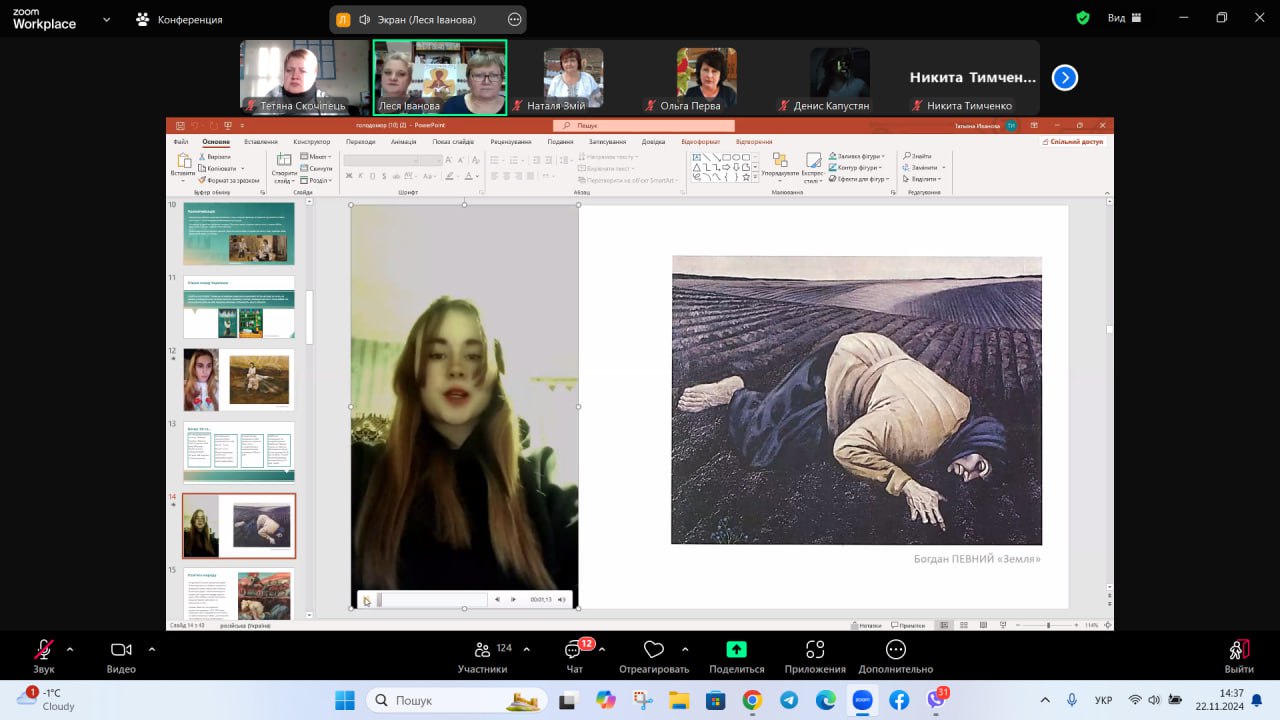Select slide 12 thumbnail

[239, 379]
